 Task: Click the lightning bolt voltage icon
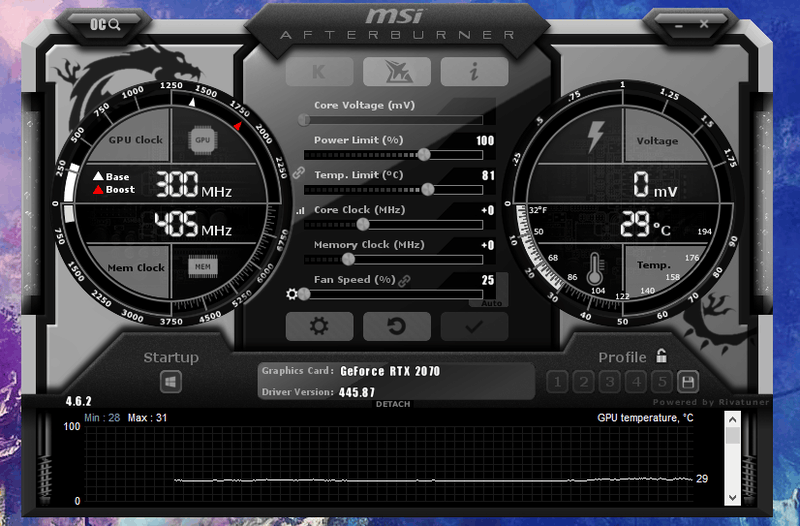(x=595, y=137)
